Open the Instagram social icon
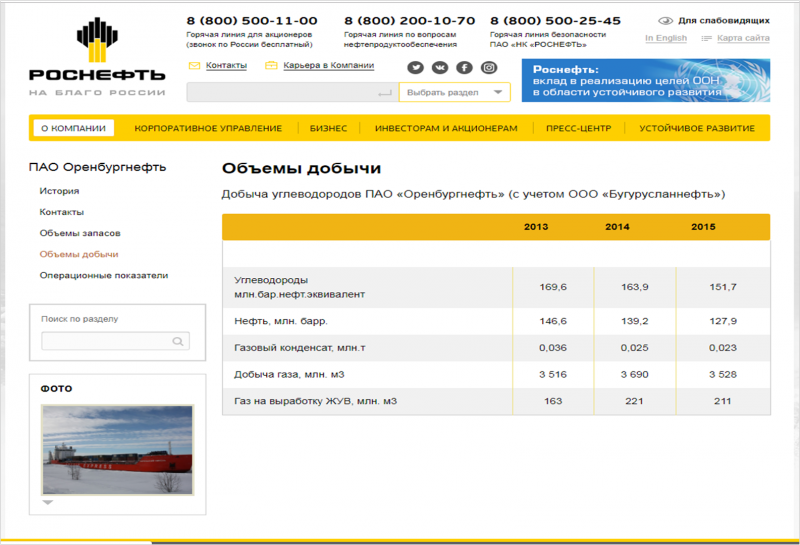800x545 pixels. (x=489, y=67)
